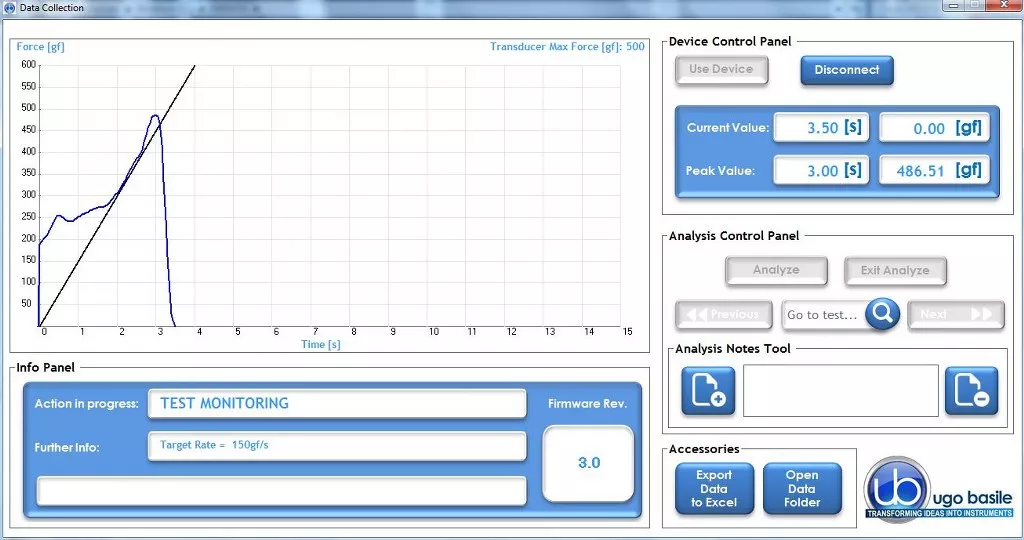This screenshot has width=1024, height=540.
Task: Select the Peak Value force field
Action: [934, 171]
